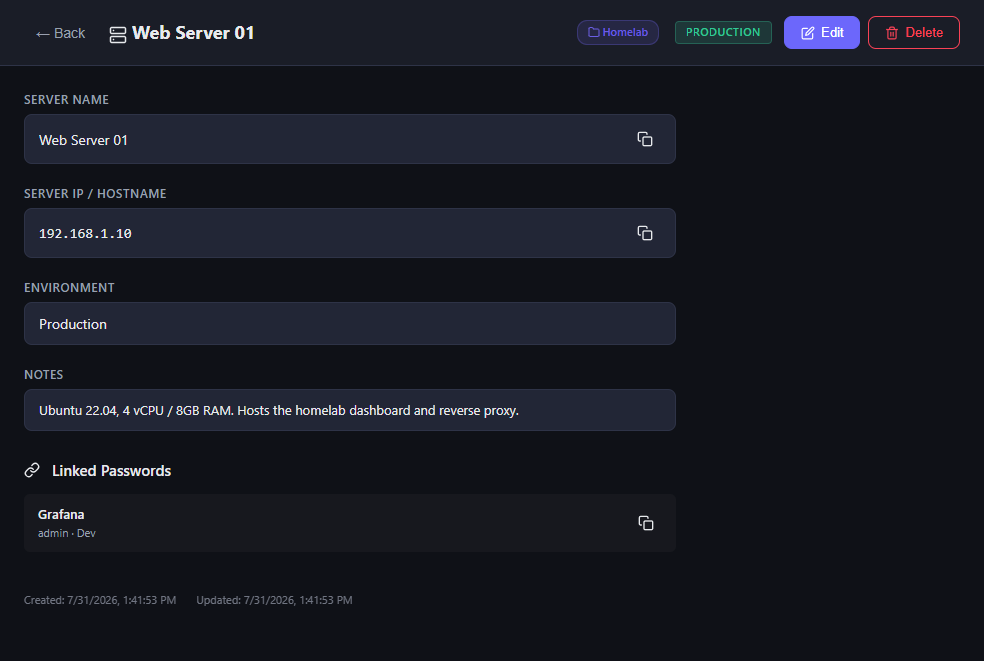Click the 192.168.1.10 hostname field
This screenshot has width=984, height=661.
(350, 233)
